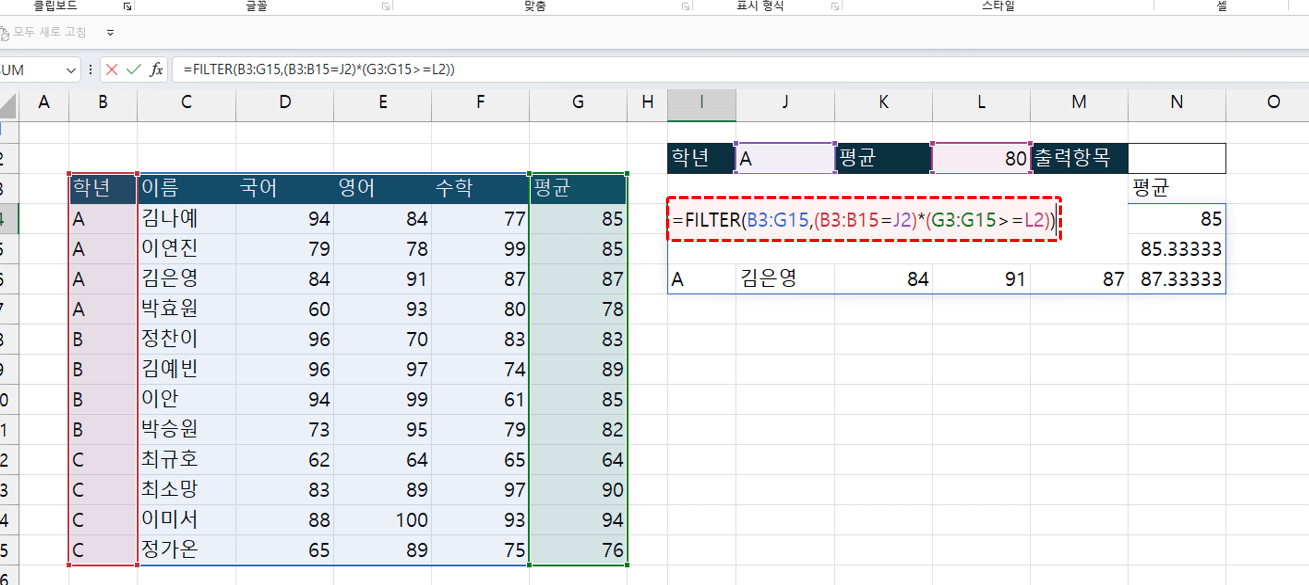Click the 학년 header cell in column B
The height and width of the screenshot is (585, 1309).
click(103, 188)
